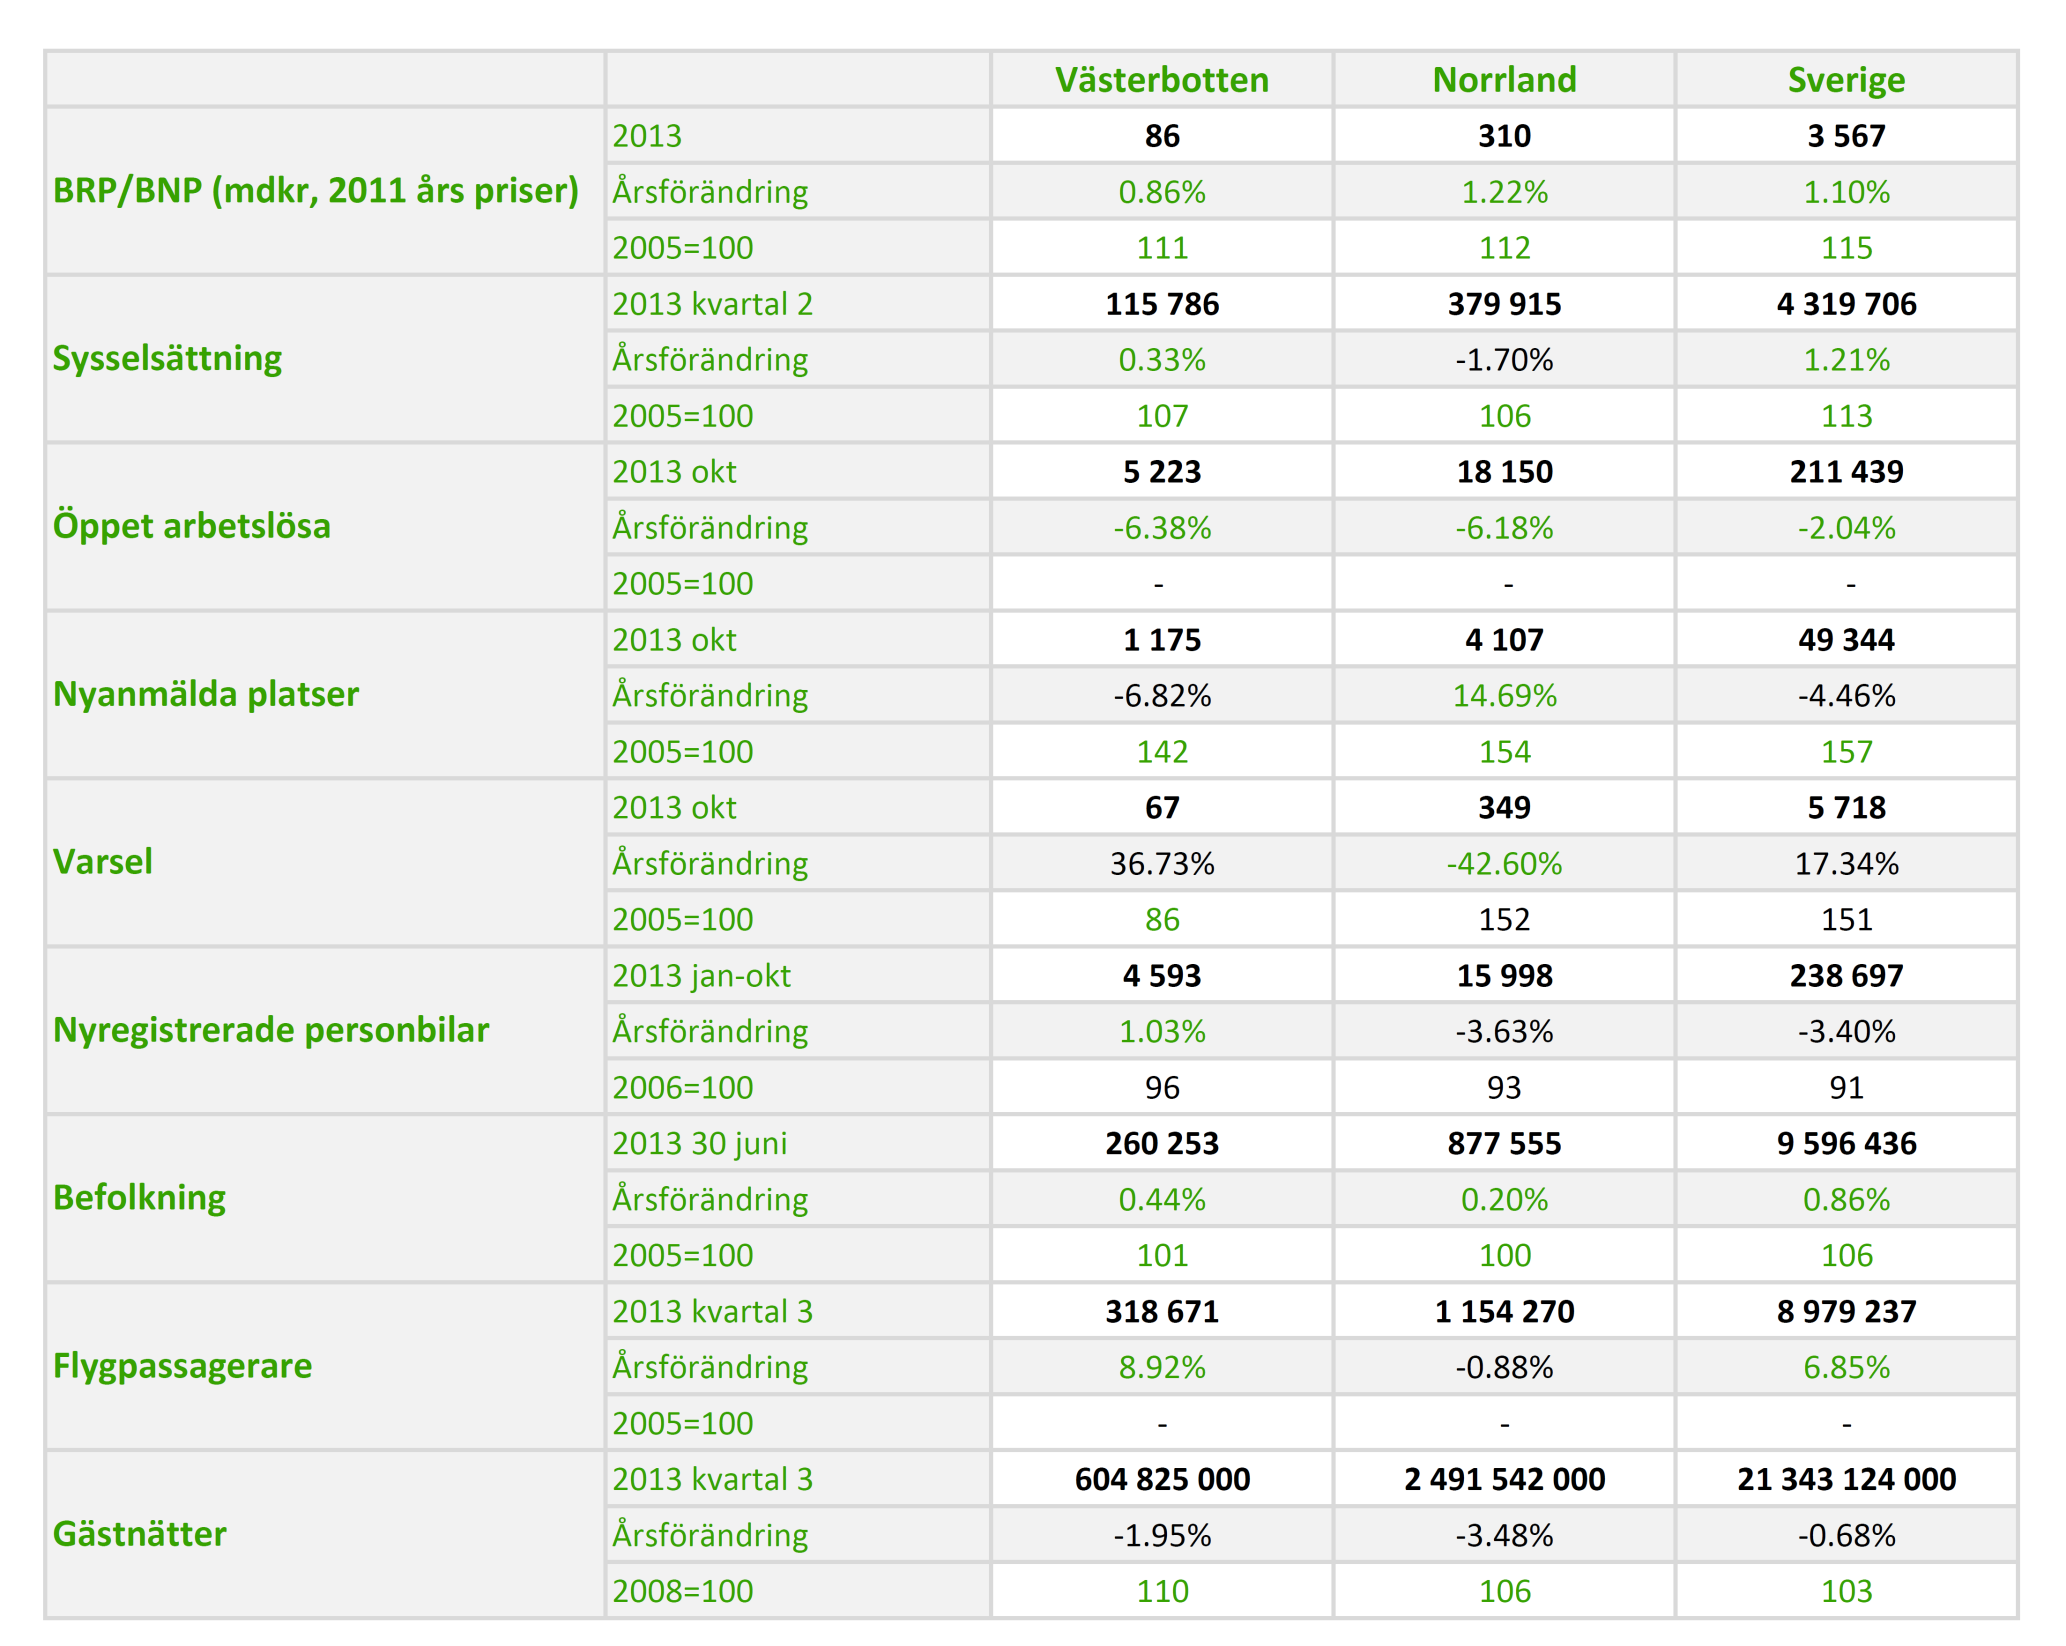Image resolution: width=2066 pixels, height=1646 pixels.
Task: Click unemployment change -2.04%
Action: pos(1846,528)
